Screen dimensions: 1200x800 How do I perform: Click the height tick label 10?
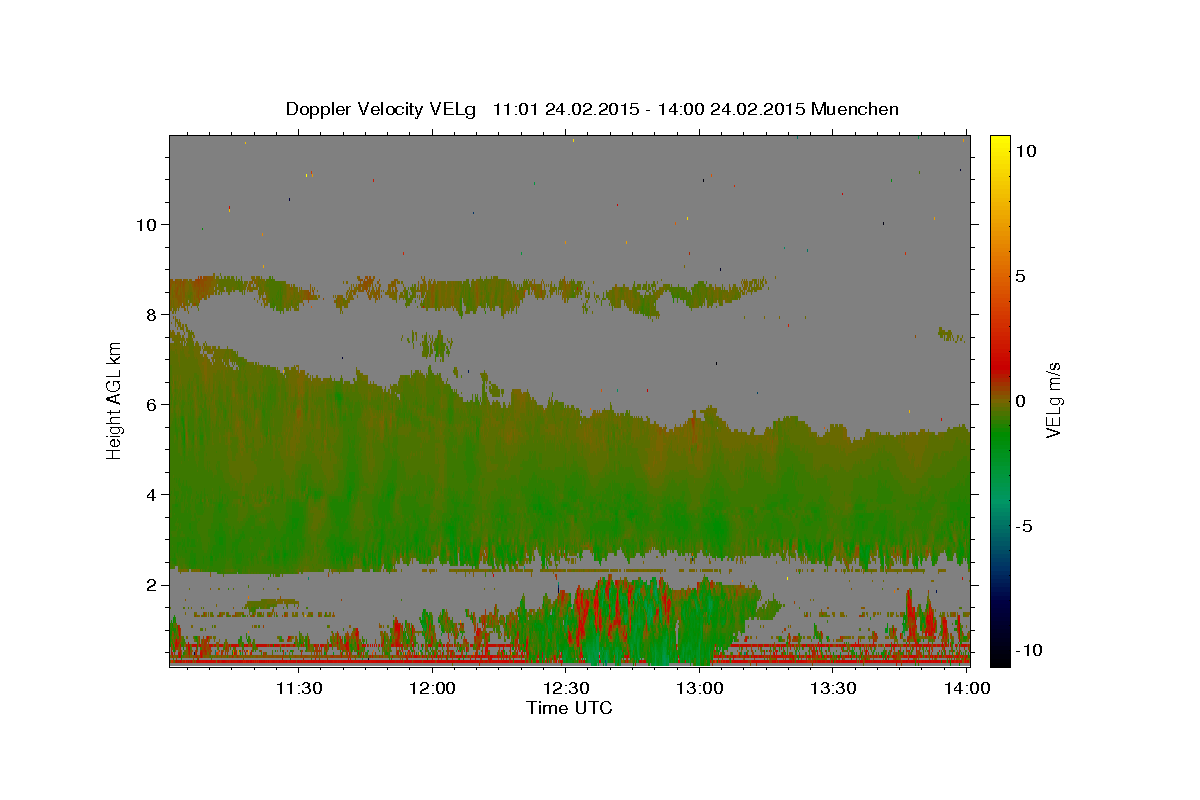point(146,224)
